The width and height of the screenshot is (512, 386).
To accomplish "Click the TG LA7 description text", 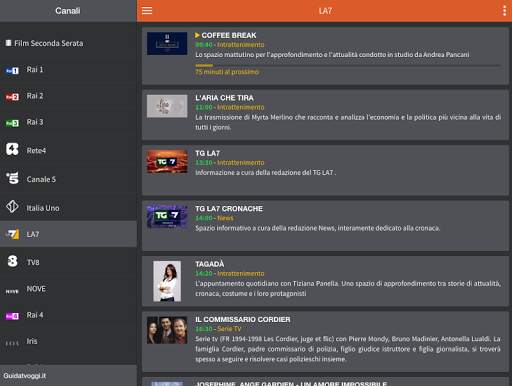I will coord(265,173).
